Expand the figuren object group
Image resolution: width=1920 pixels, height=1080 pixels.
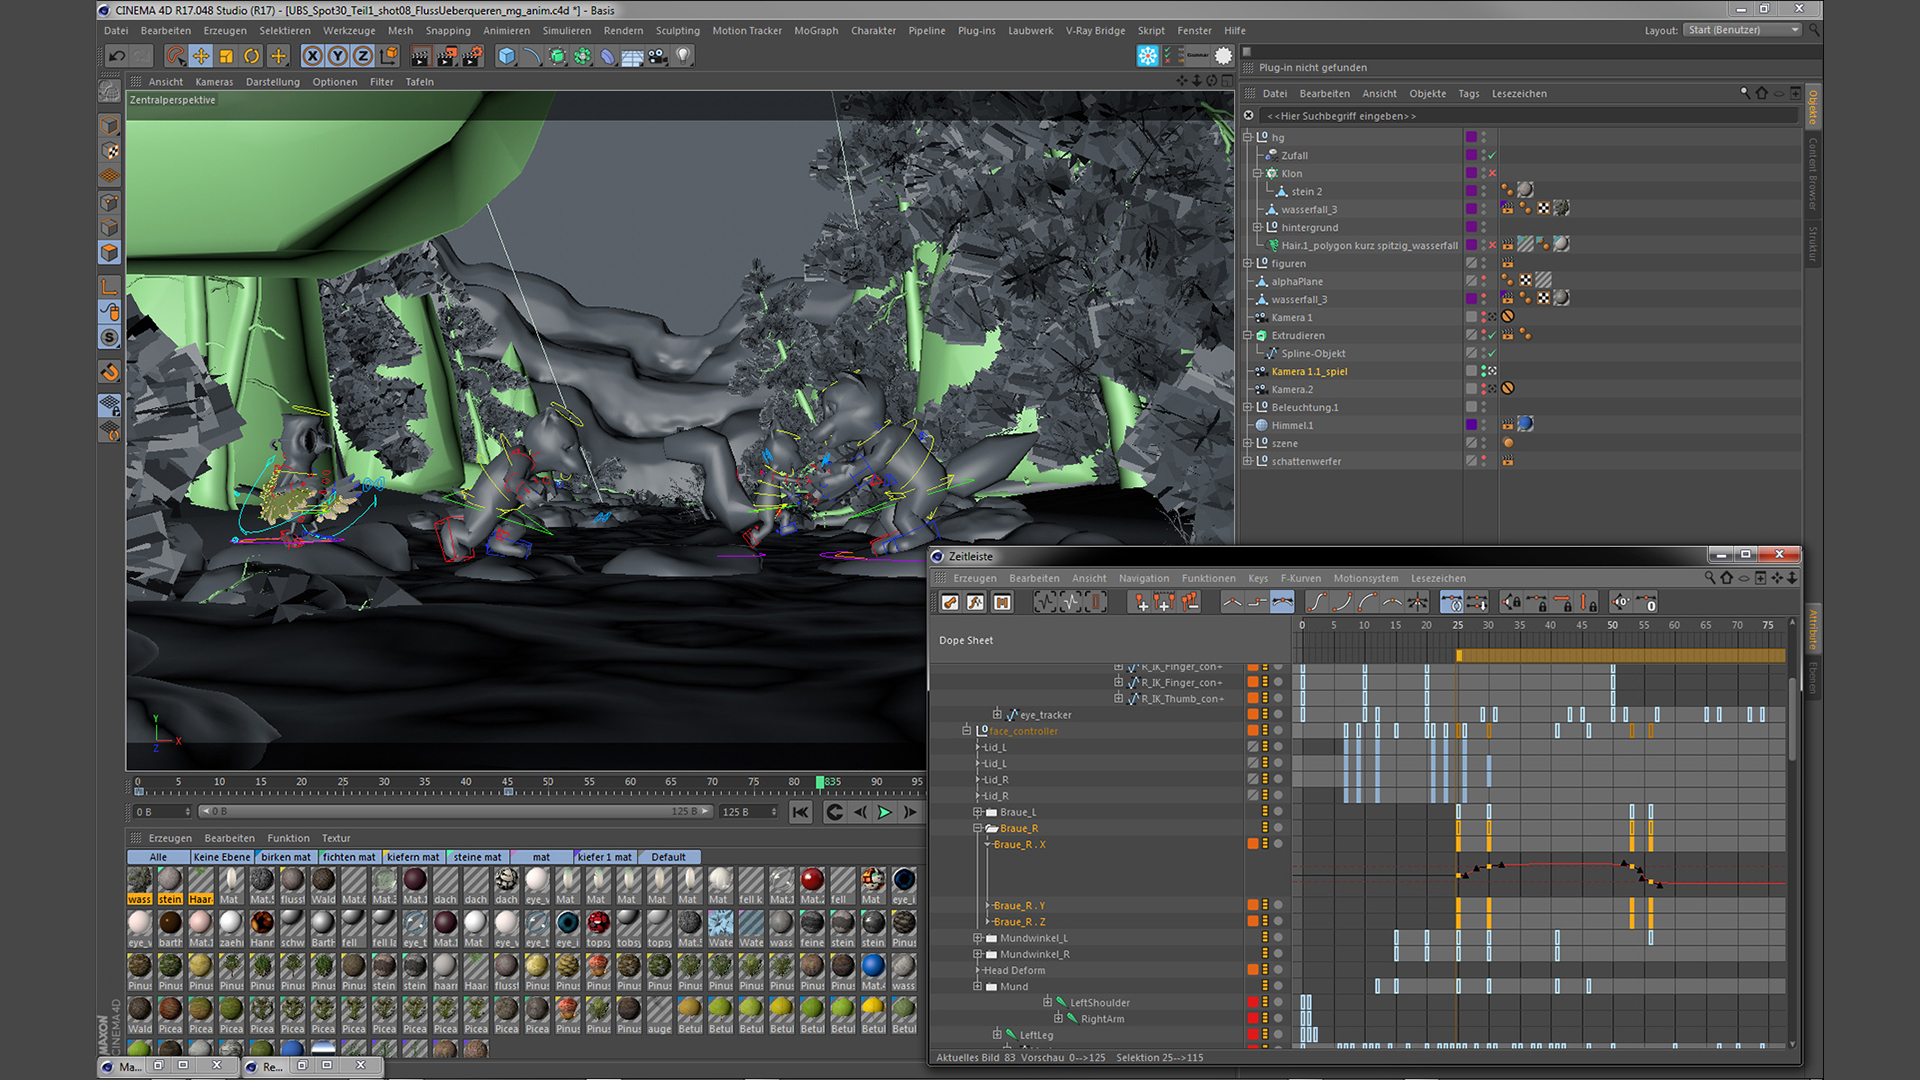pyautogui.click(x=1247, y=264)
